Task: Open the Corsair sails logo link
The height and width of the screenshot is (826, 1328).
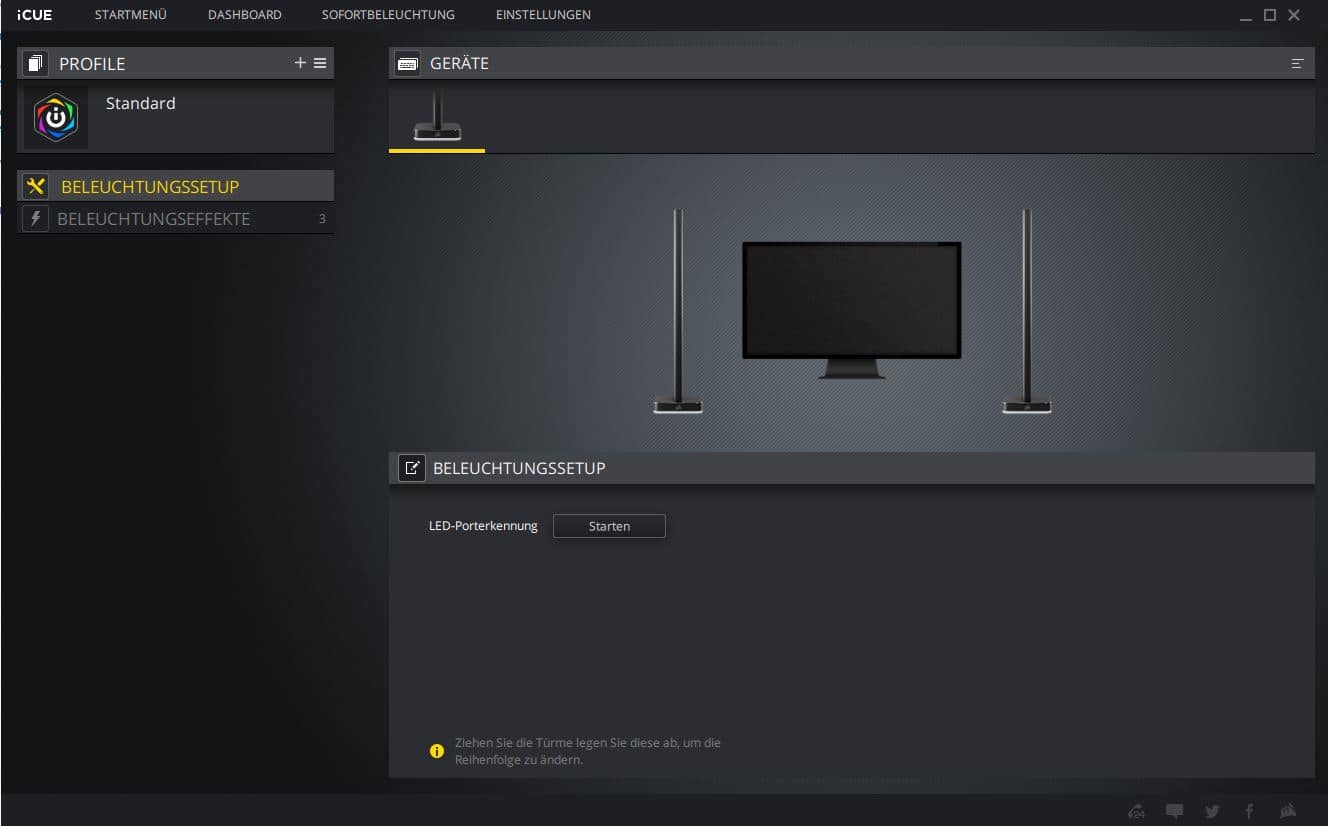Action: 1288,811
